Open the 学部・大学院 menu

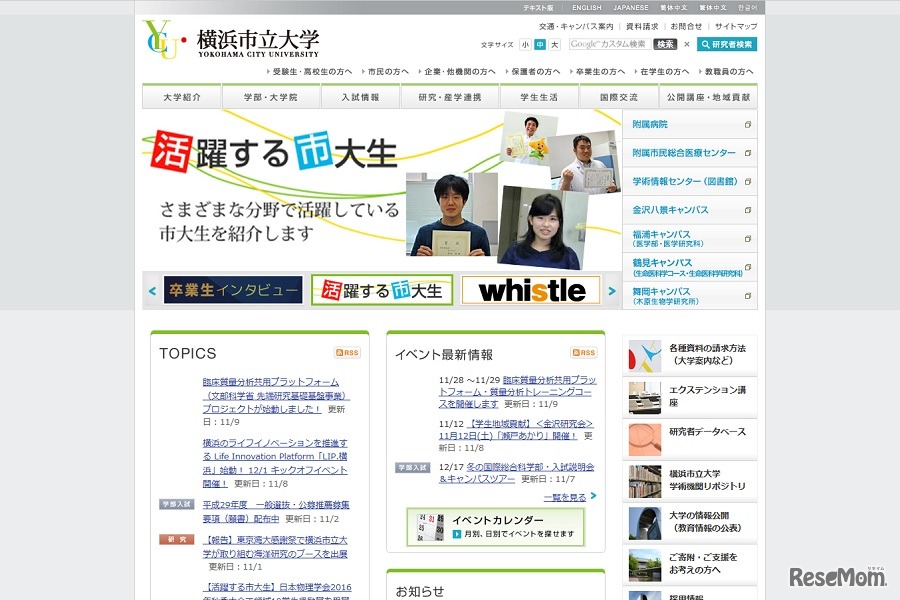pos(271,97)
